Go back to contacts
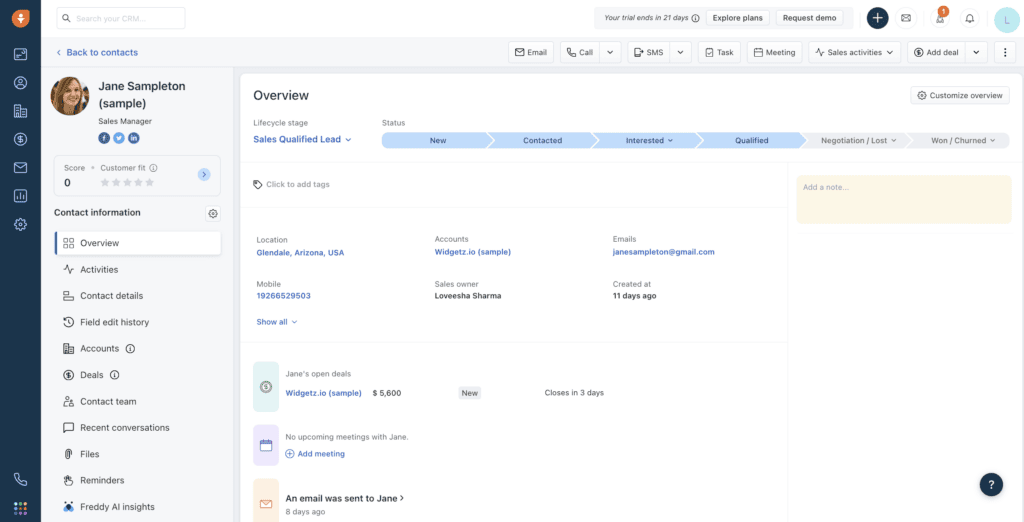1024x522 pixels. [x=97, y=52]
